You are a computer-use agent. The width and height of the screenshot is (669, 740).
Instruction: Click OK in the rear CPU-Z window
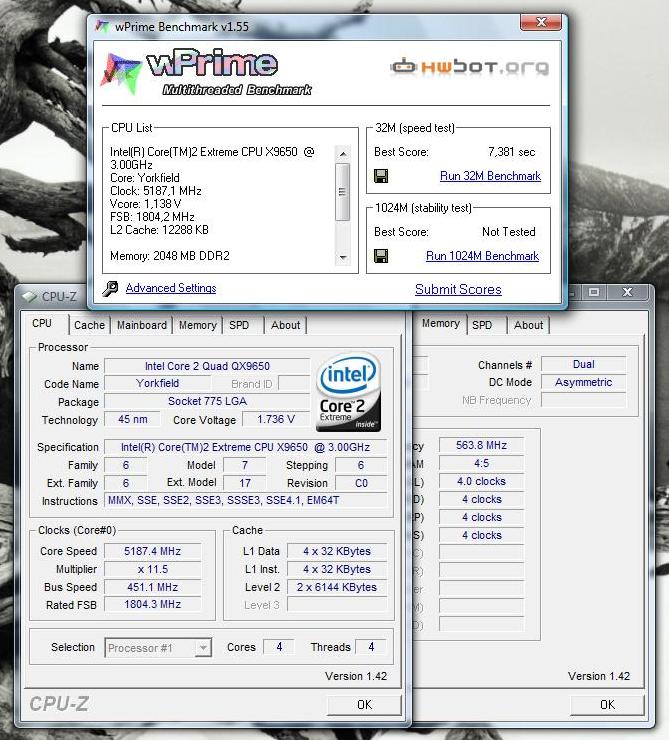(607, 705)
